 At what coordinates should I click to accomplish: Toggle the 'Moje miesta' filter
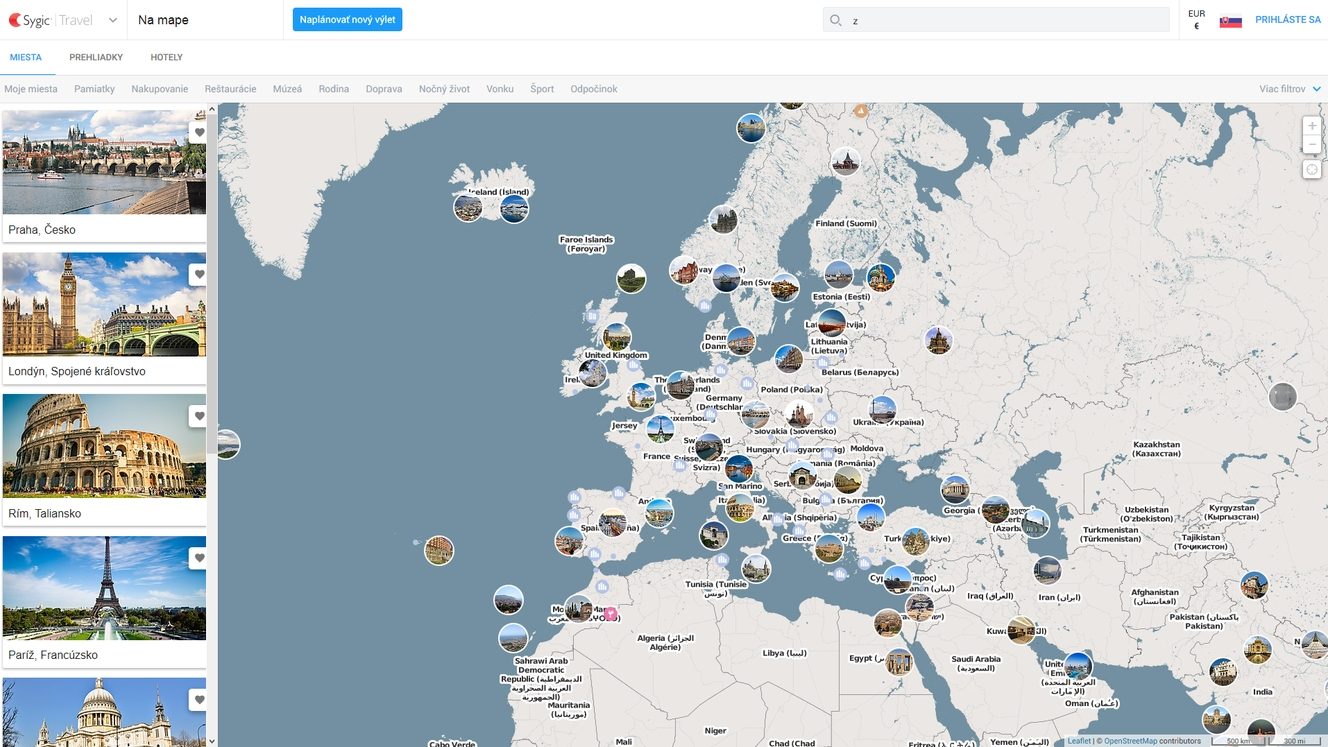pos(31,89)
